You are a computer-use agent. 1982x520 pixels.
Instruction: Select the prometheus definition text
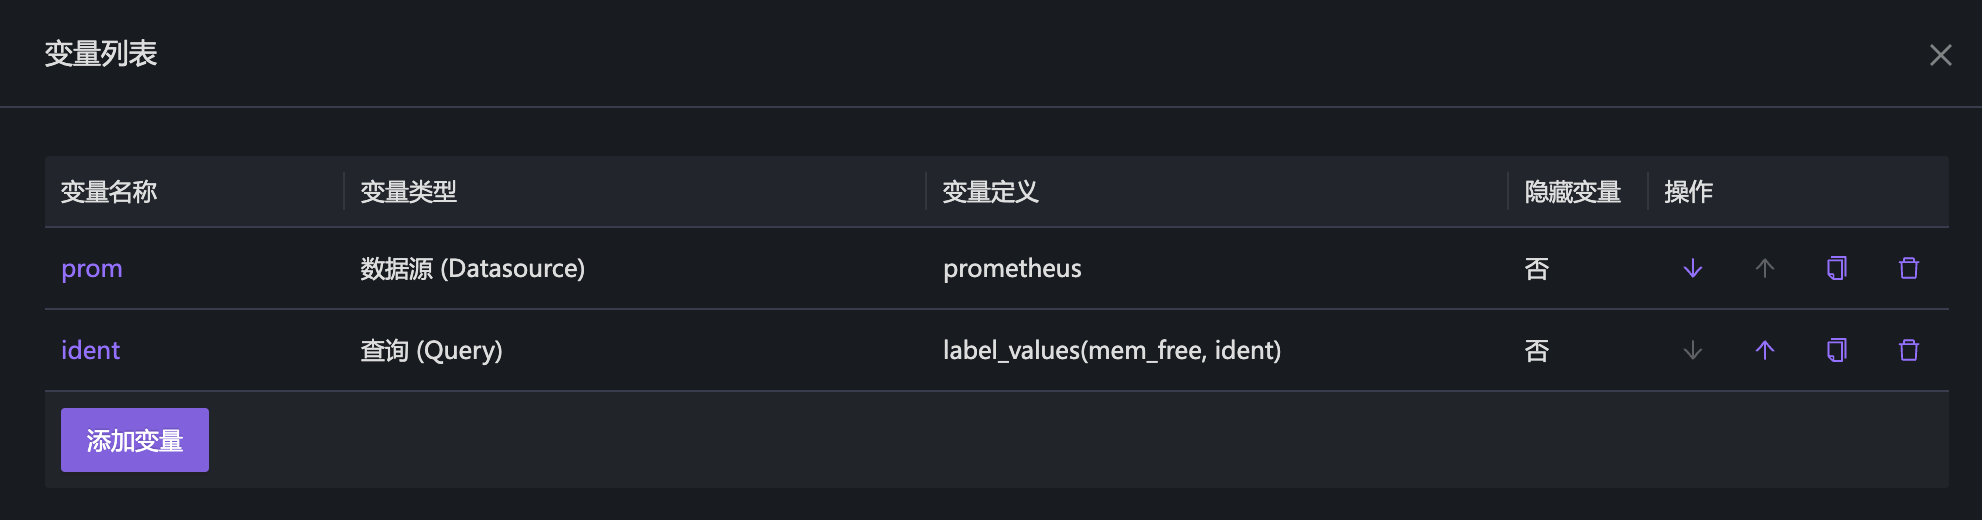(1012, 269)
